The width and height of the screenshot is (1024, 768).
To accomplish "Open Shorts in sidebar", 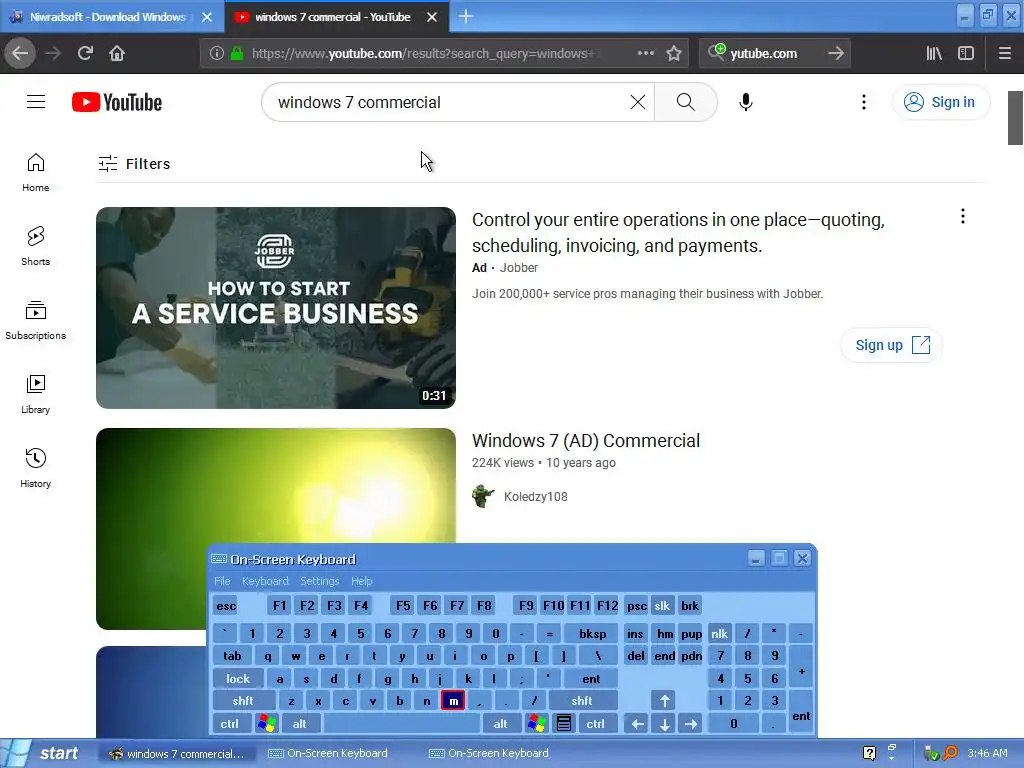I will 35,246.
